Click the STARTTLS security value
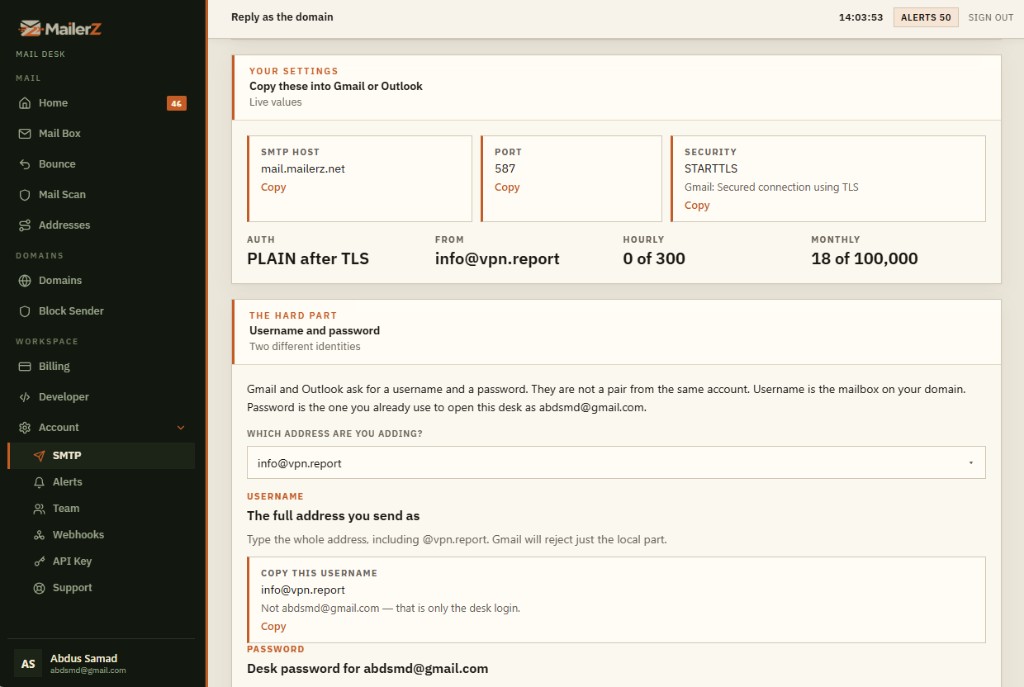Viewport: 1024px width, 687px height. click(711, 169)
